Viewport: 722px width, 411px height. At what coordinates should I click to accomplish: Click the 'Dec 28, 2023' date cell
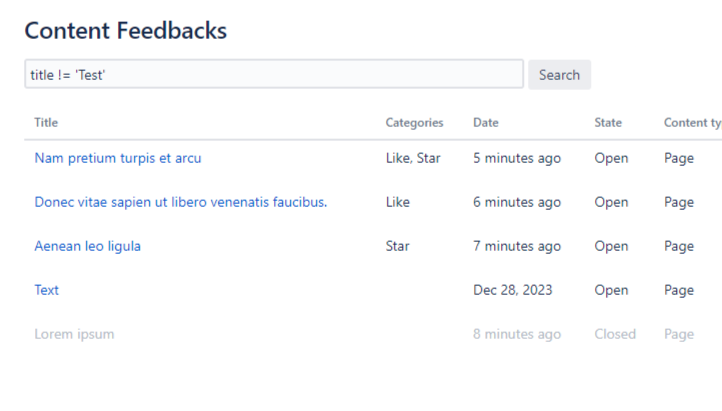(513, 290)
